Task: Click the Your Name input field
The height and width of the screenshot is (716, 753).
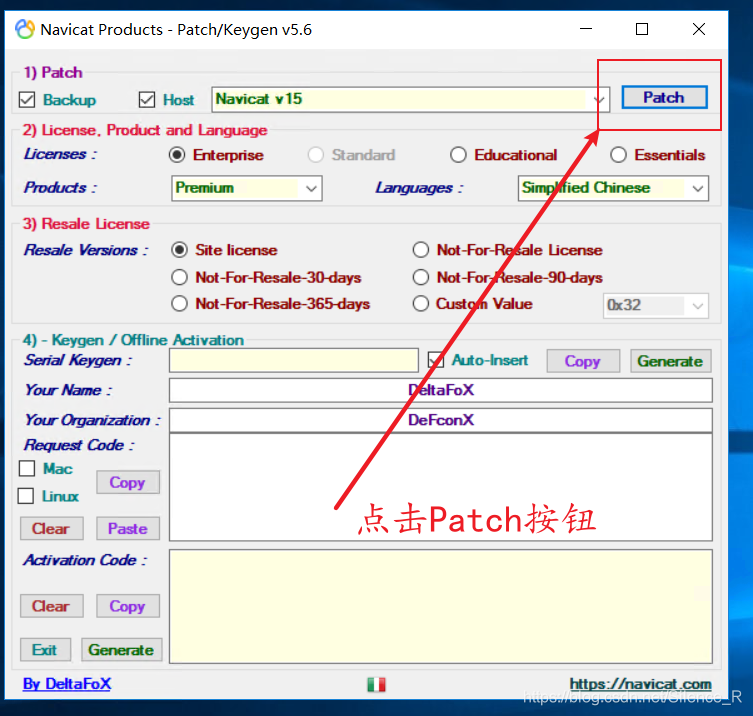Action: [x=440, y=390]
